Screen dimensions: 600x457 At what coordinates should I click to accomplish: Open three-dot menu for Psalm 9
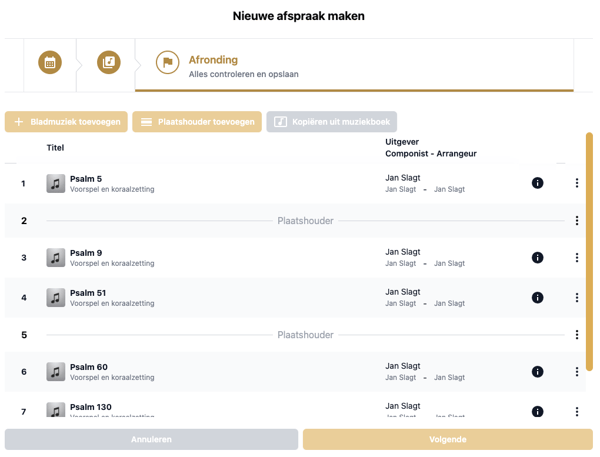pyautogui.click(x=576, y=258)
